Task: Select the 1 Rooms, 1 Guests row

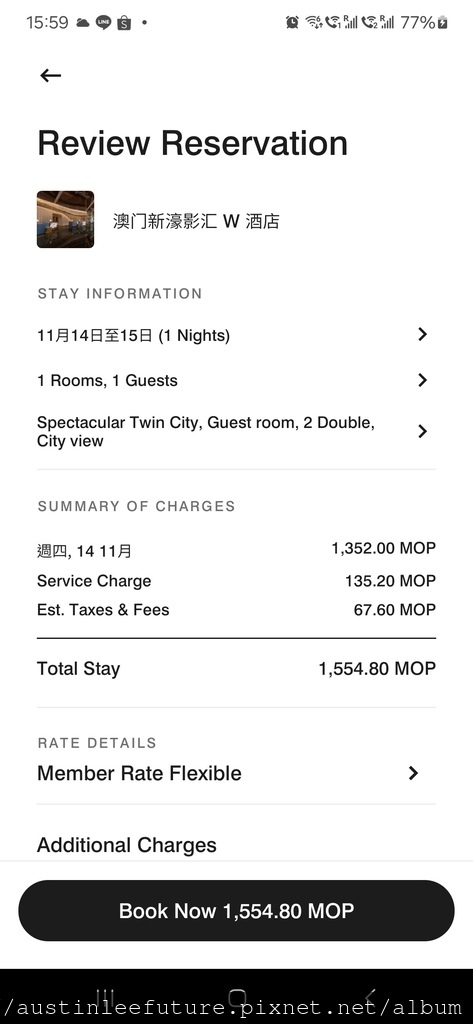Action: pyautogui.click(x=236, y=381)
